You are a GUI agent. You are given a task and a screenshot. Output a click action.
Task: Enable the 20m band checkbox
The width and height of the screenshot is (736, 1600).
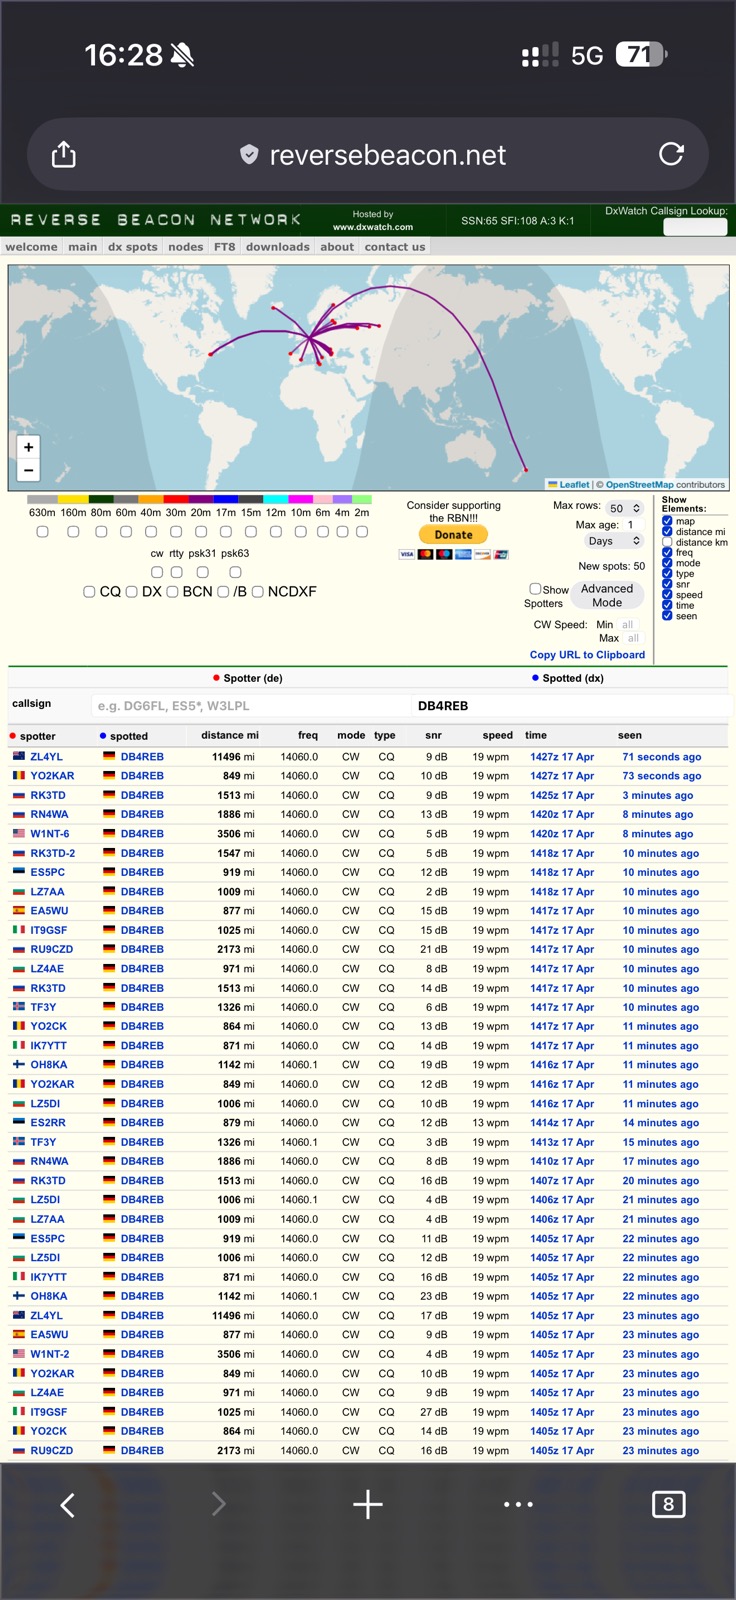tap(201, 532)
